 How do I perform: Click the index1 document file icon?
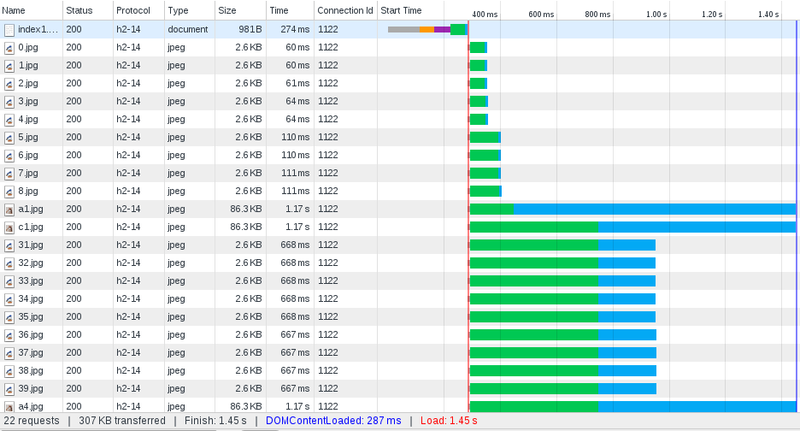pyautogui.click(x=9, y=30)
